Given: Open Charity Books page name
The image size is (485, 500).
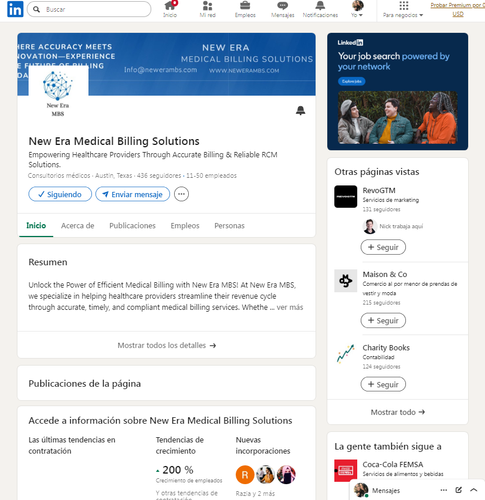Looking at the screenshot, I should 386,348.
